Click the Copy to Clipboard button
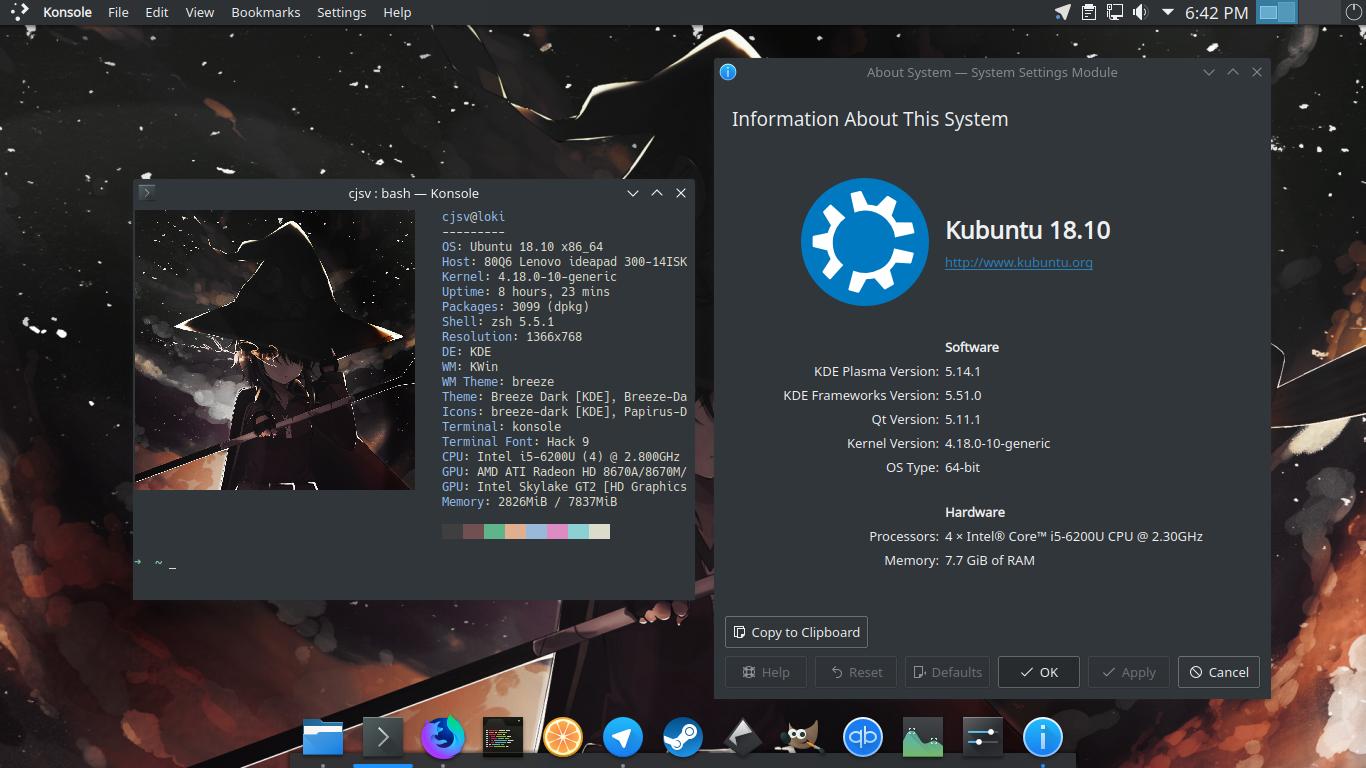The width and height of the screenshot is (1366, 768). (x=796, y=632)
